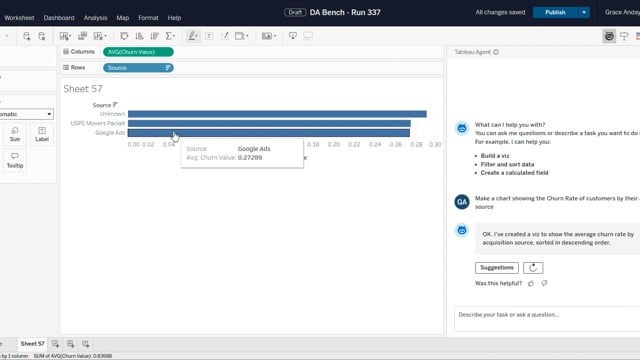Click the Size marks card button
The height and width of the screenshot is (360, 640).
15,134
